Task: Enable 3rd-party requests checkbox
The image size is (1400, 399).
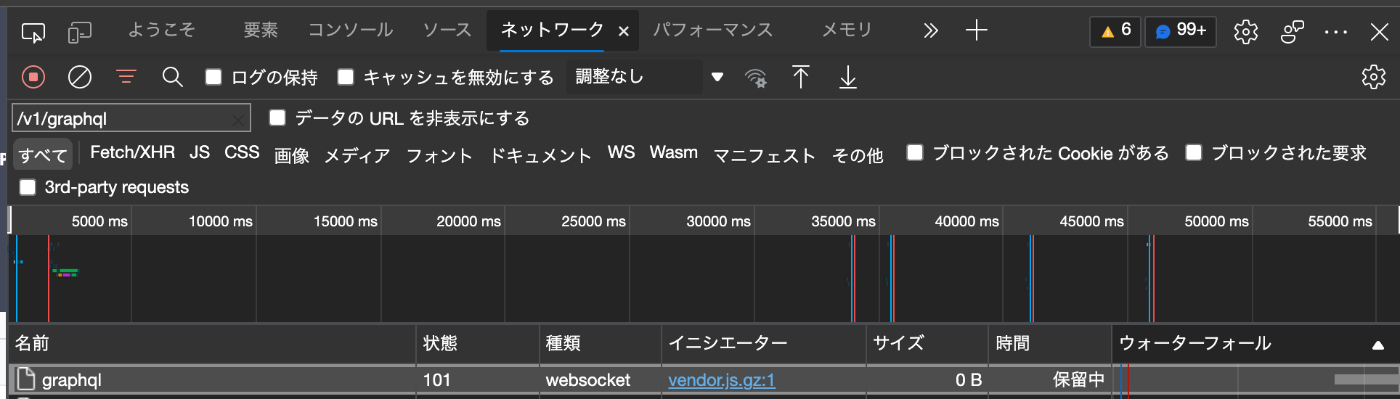Action: click(27, 187)
